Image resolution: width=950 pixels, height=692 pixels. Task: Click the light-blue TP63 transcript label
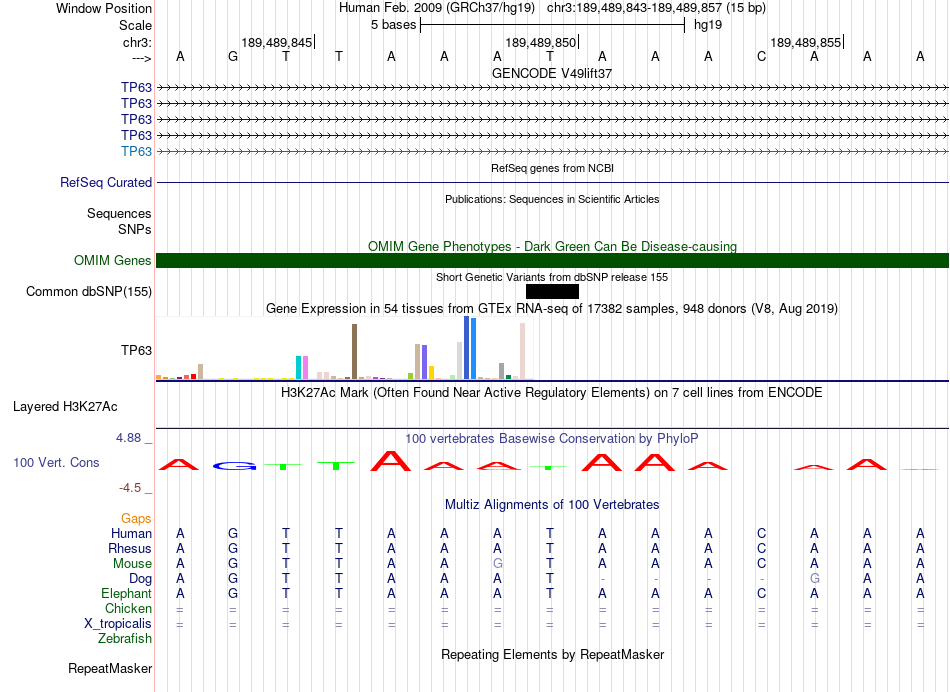(136, 151)
